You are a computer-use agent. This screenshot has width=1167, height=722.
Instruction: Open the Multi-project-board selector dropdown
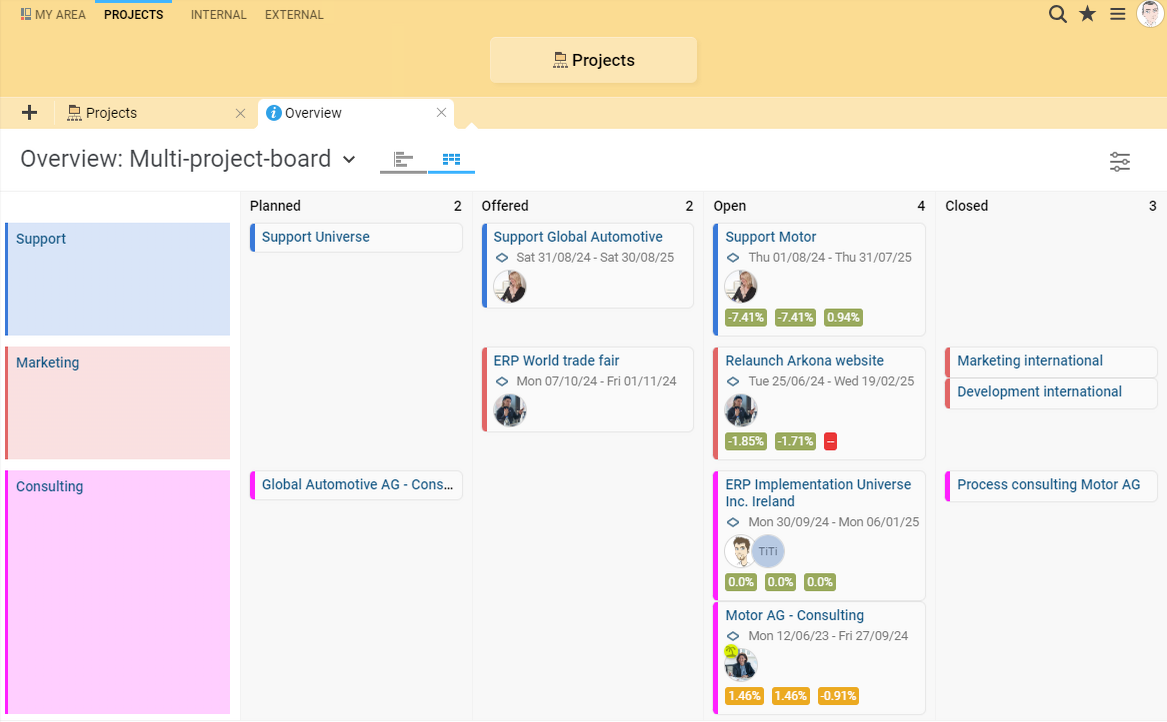(348, 159)
